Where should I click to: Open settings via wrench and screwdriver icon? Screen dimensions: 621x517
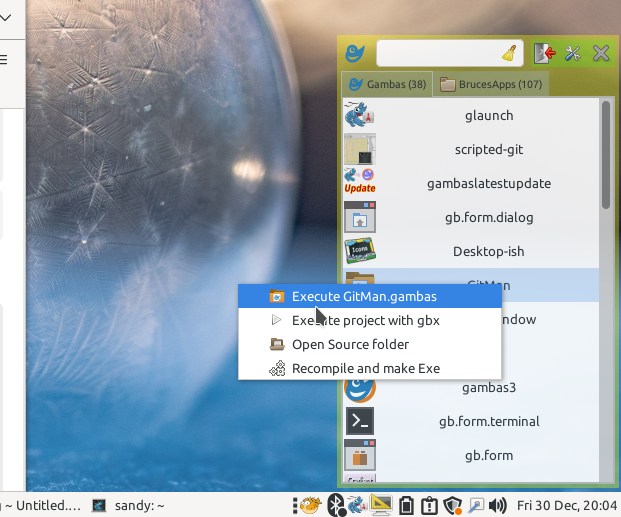coord(573,54)
